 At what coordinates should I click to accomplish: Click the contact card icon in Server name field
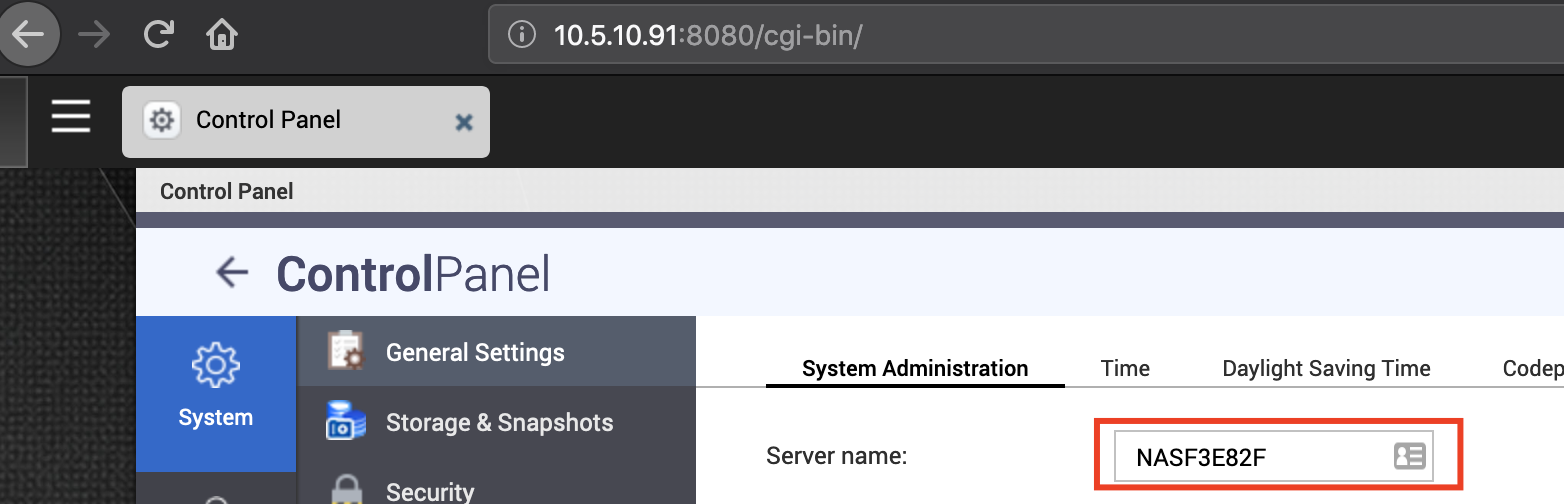tap(1409, 457)
